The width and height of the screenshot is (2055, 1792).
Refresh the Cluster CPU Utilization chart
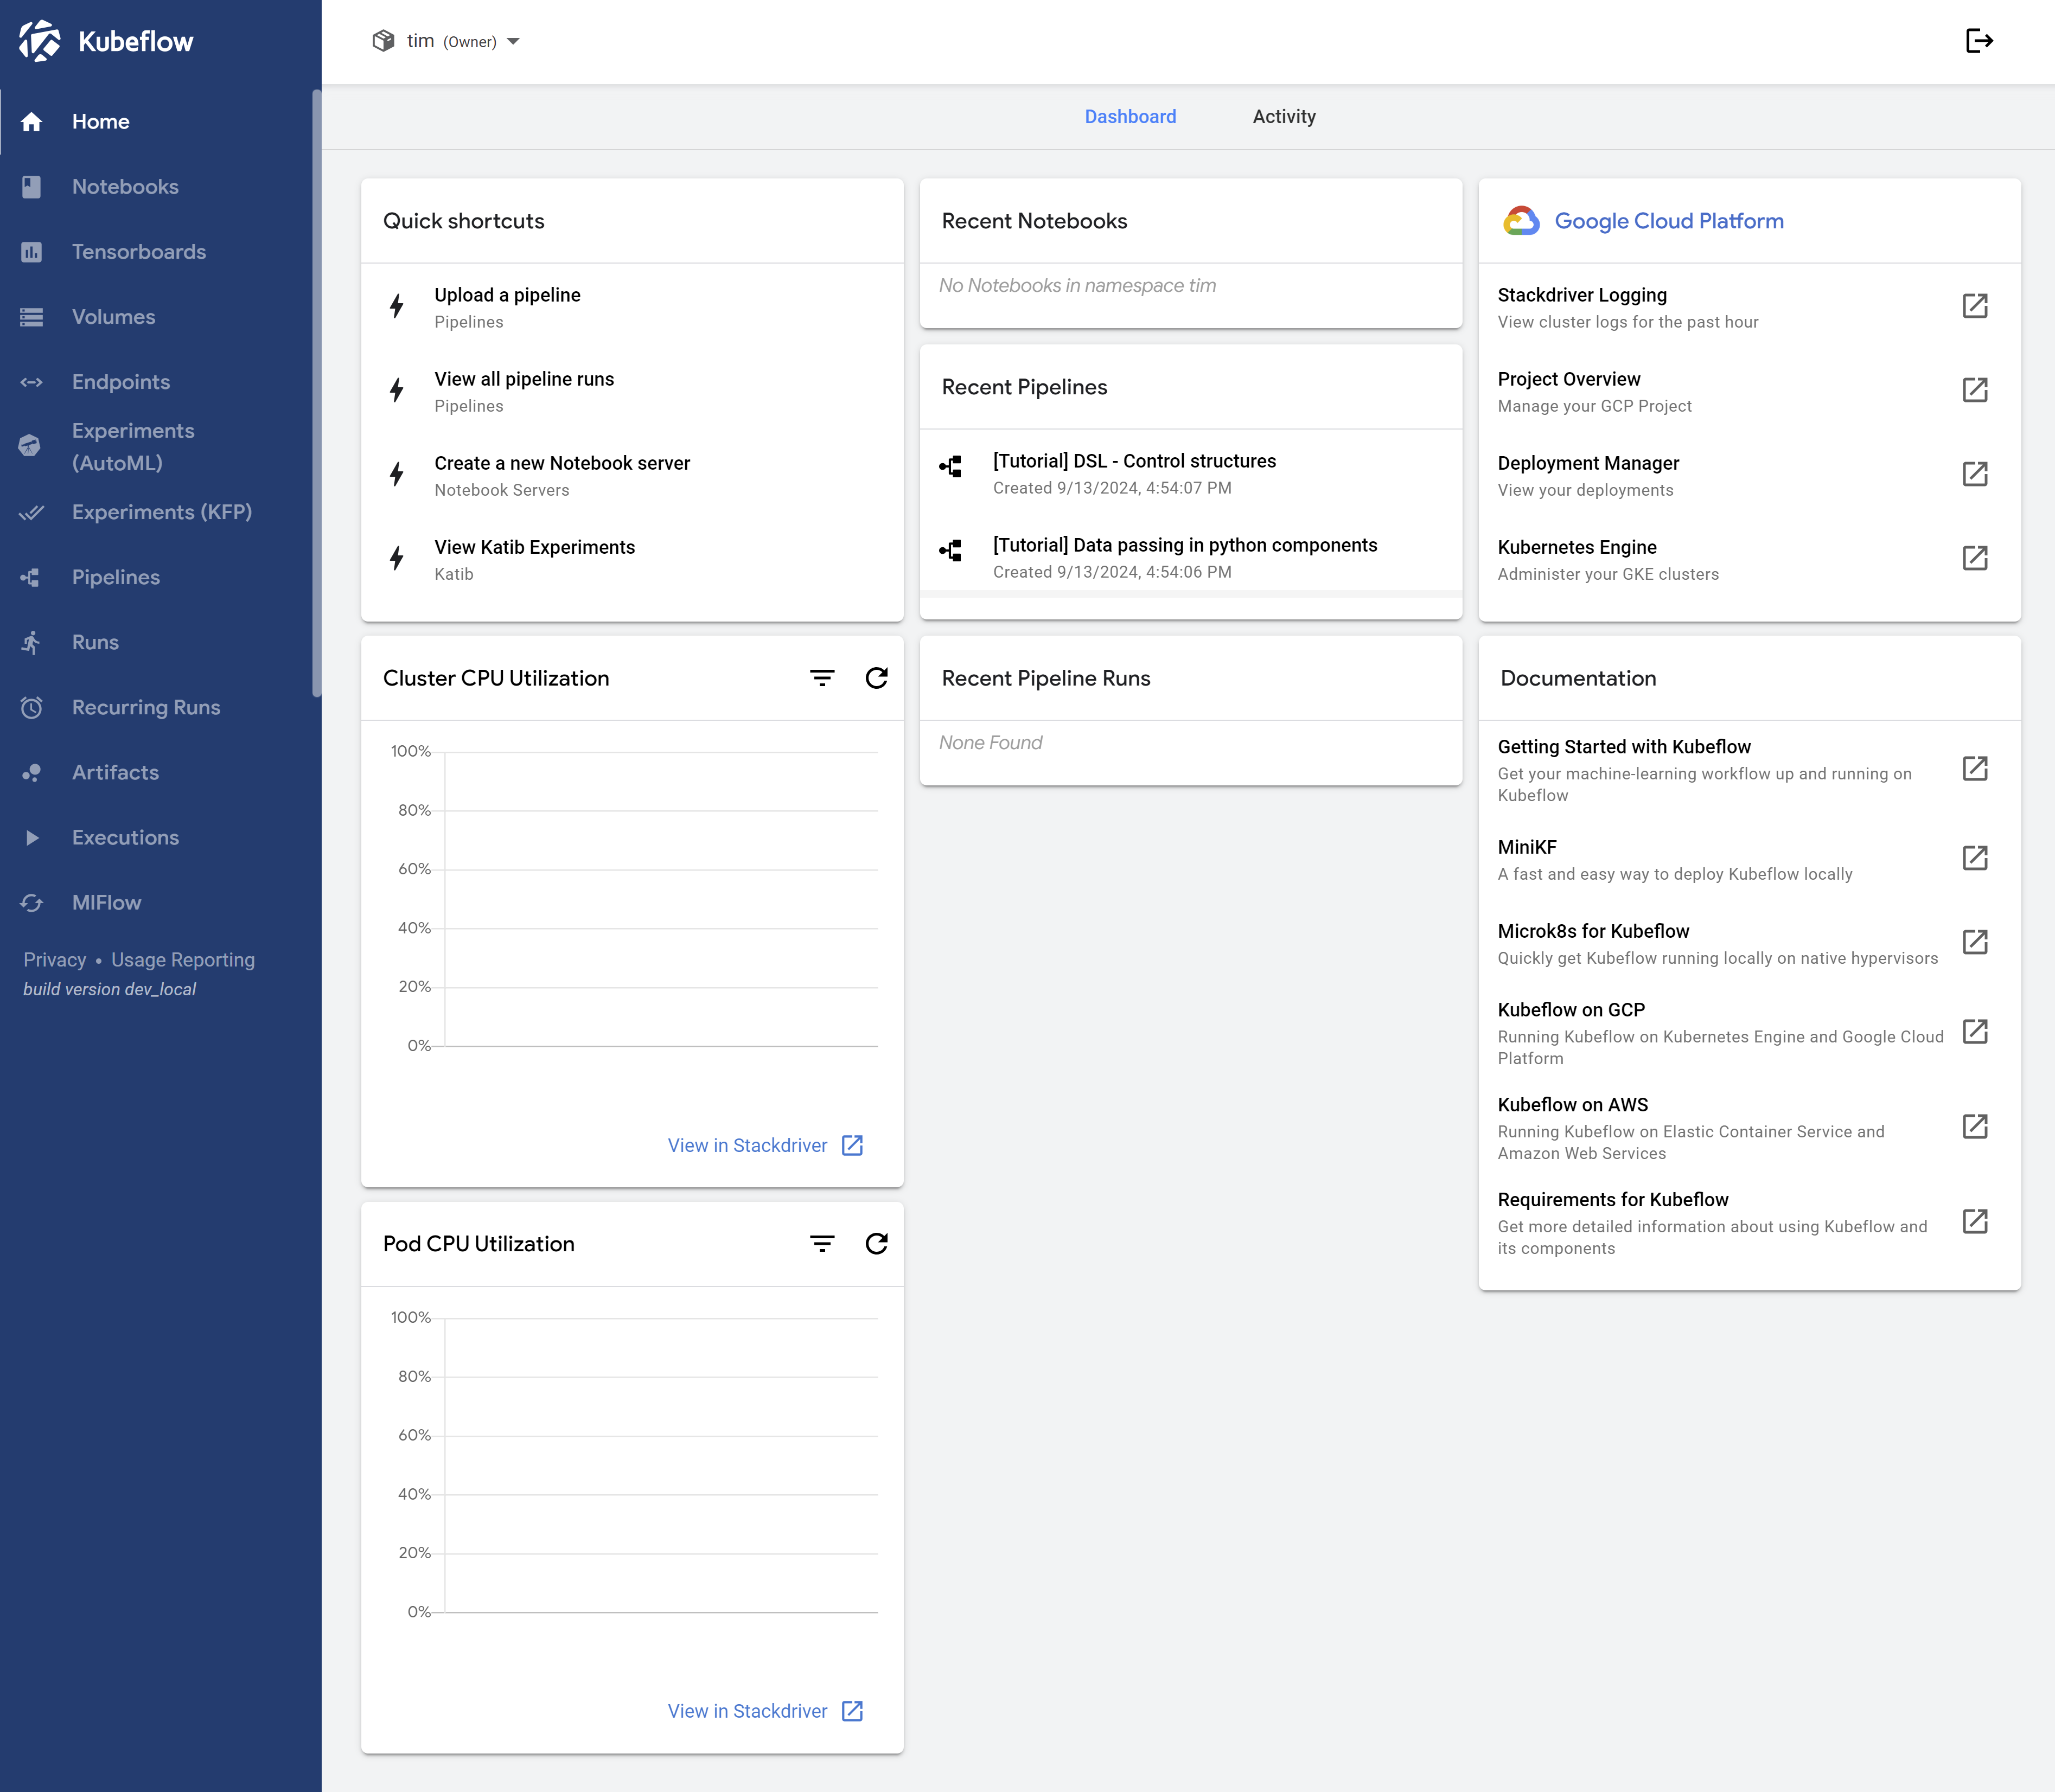(877, 678)
